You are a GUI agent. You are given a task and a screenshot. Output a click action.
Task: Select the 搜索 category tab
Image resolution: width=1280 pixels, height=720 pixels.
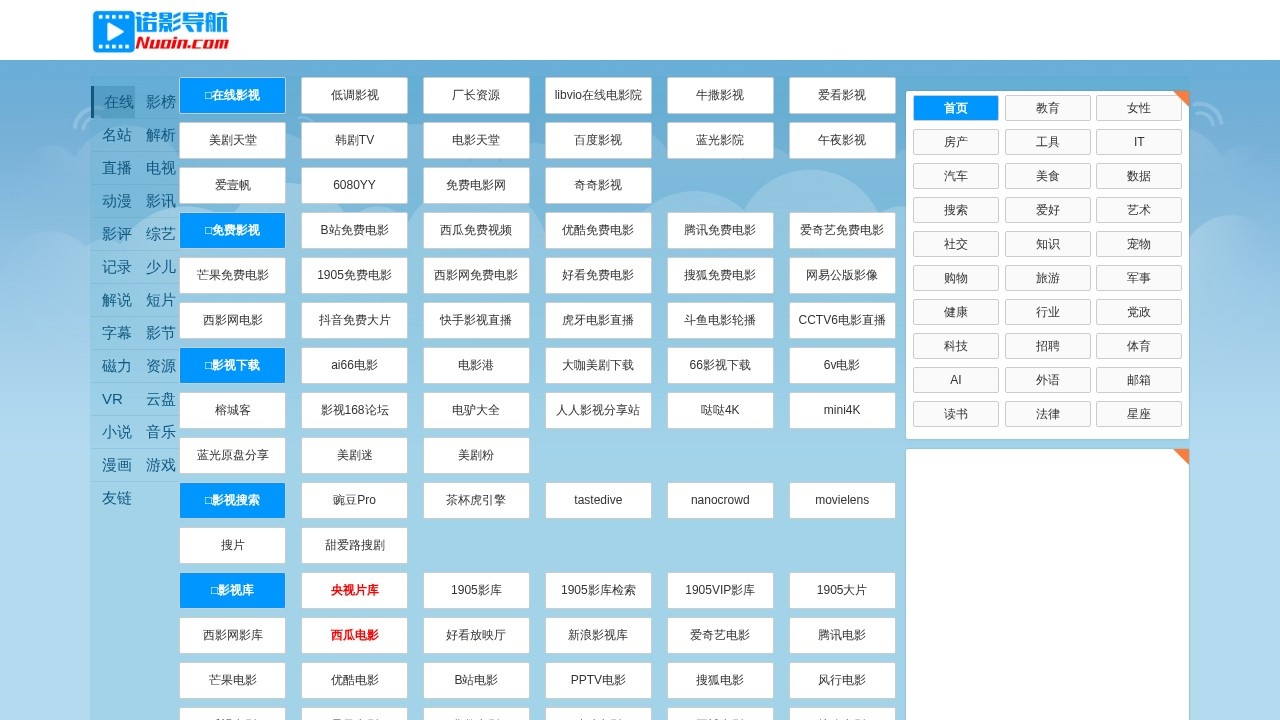[956, 210]
